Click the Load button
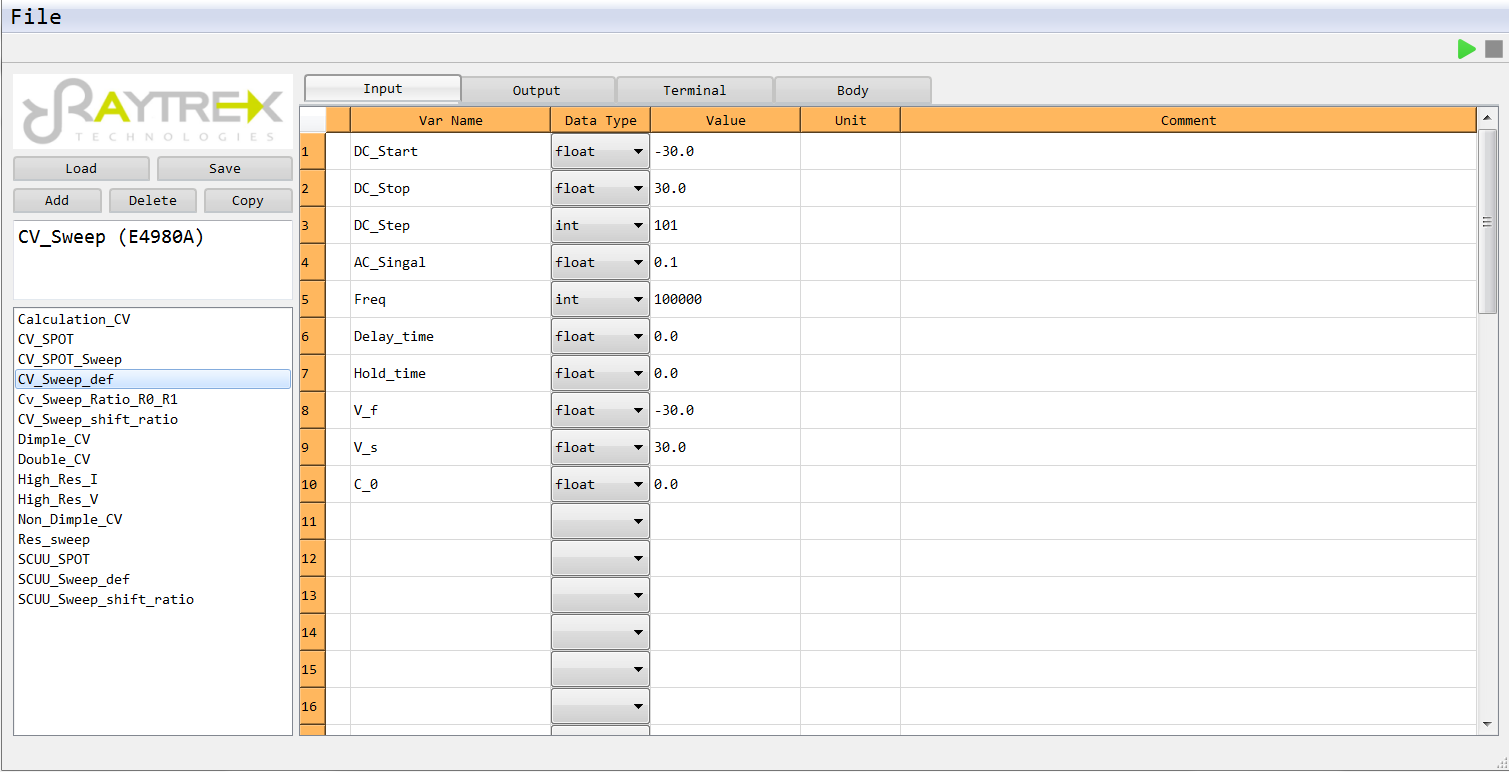Image resolution: width=1509 pixels, height=772 pixels. point(81,168)
